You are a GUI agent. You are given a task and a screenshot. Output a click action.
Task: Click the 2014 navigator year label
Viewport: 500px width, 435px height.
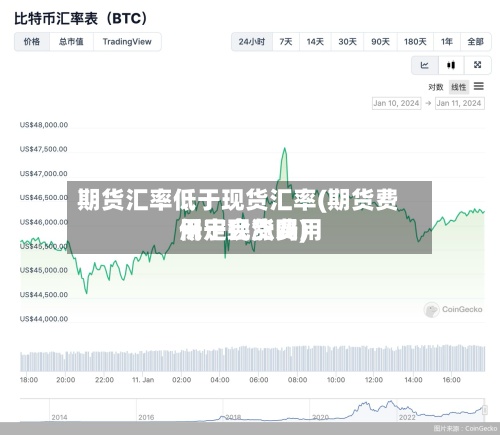(x=59, y=417)
